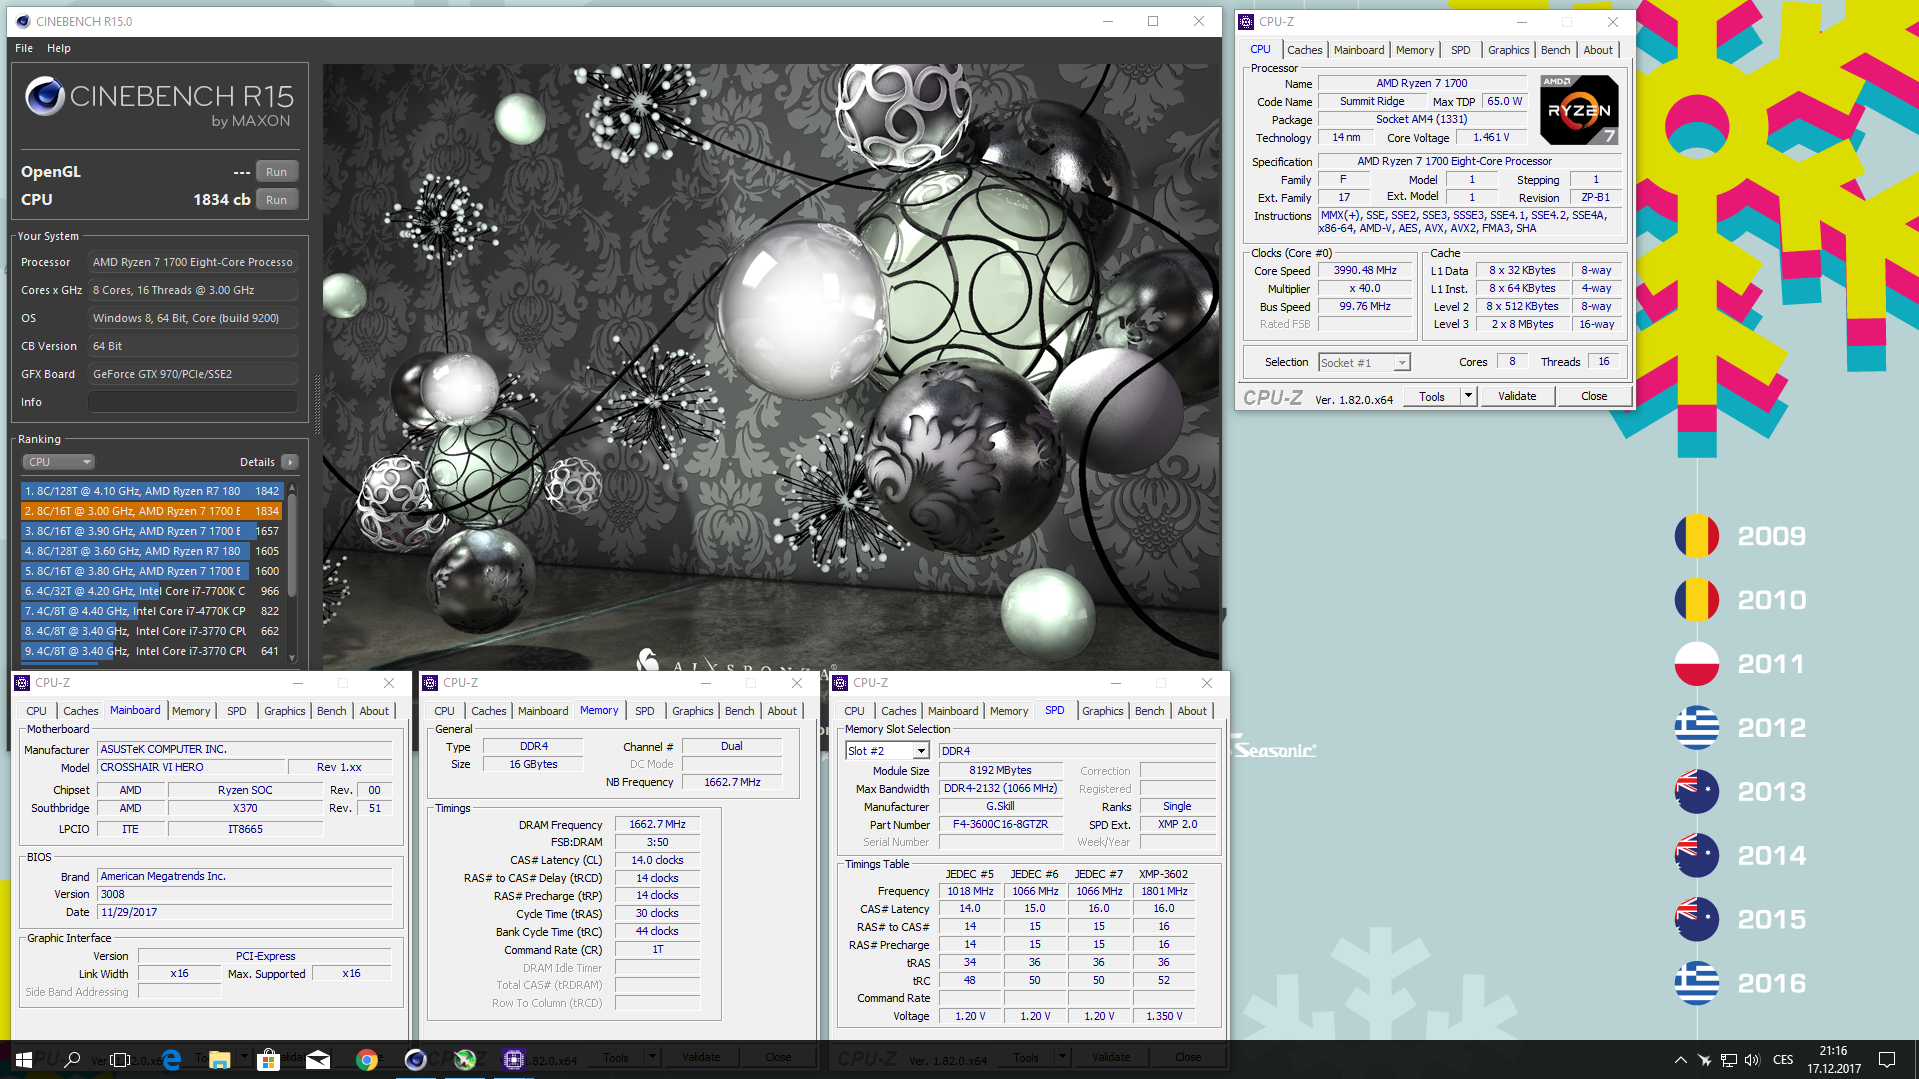Image resolution: width=1919 pixels, height=1079 pixels.
Task: Switch to Mainboard tab in top CPU-Z
Action: coord(1359,50)
